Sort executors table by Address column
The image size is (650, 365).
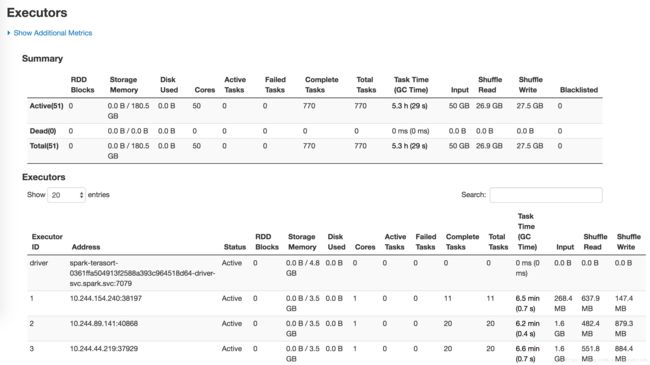[86, 247]
